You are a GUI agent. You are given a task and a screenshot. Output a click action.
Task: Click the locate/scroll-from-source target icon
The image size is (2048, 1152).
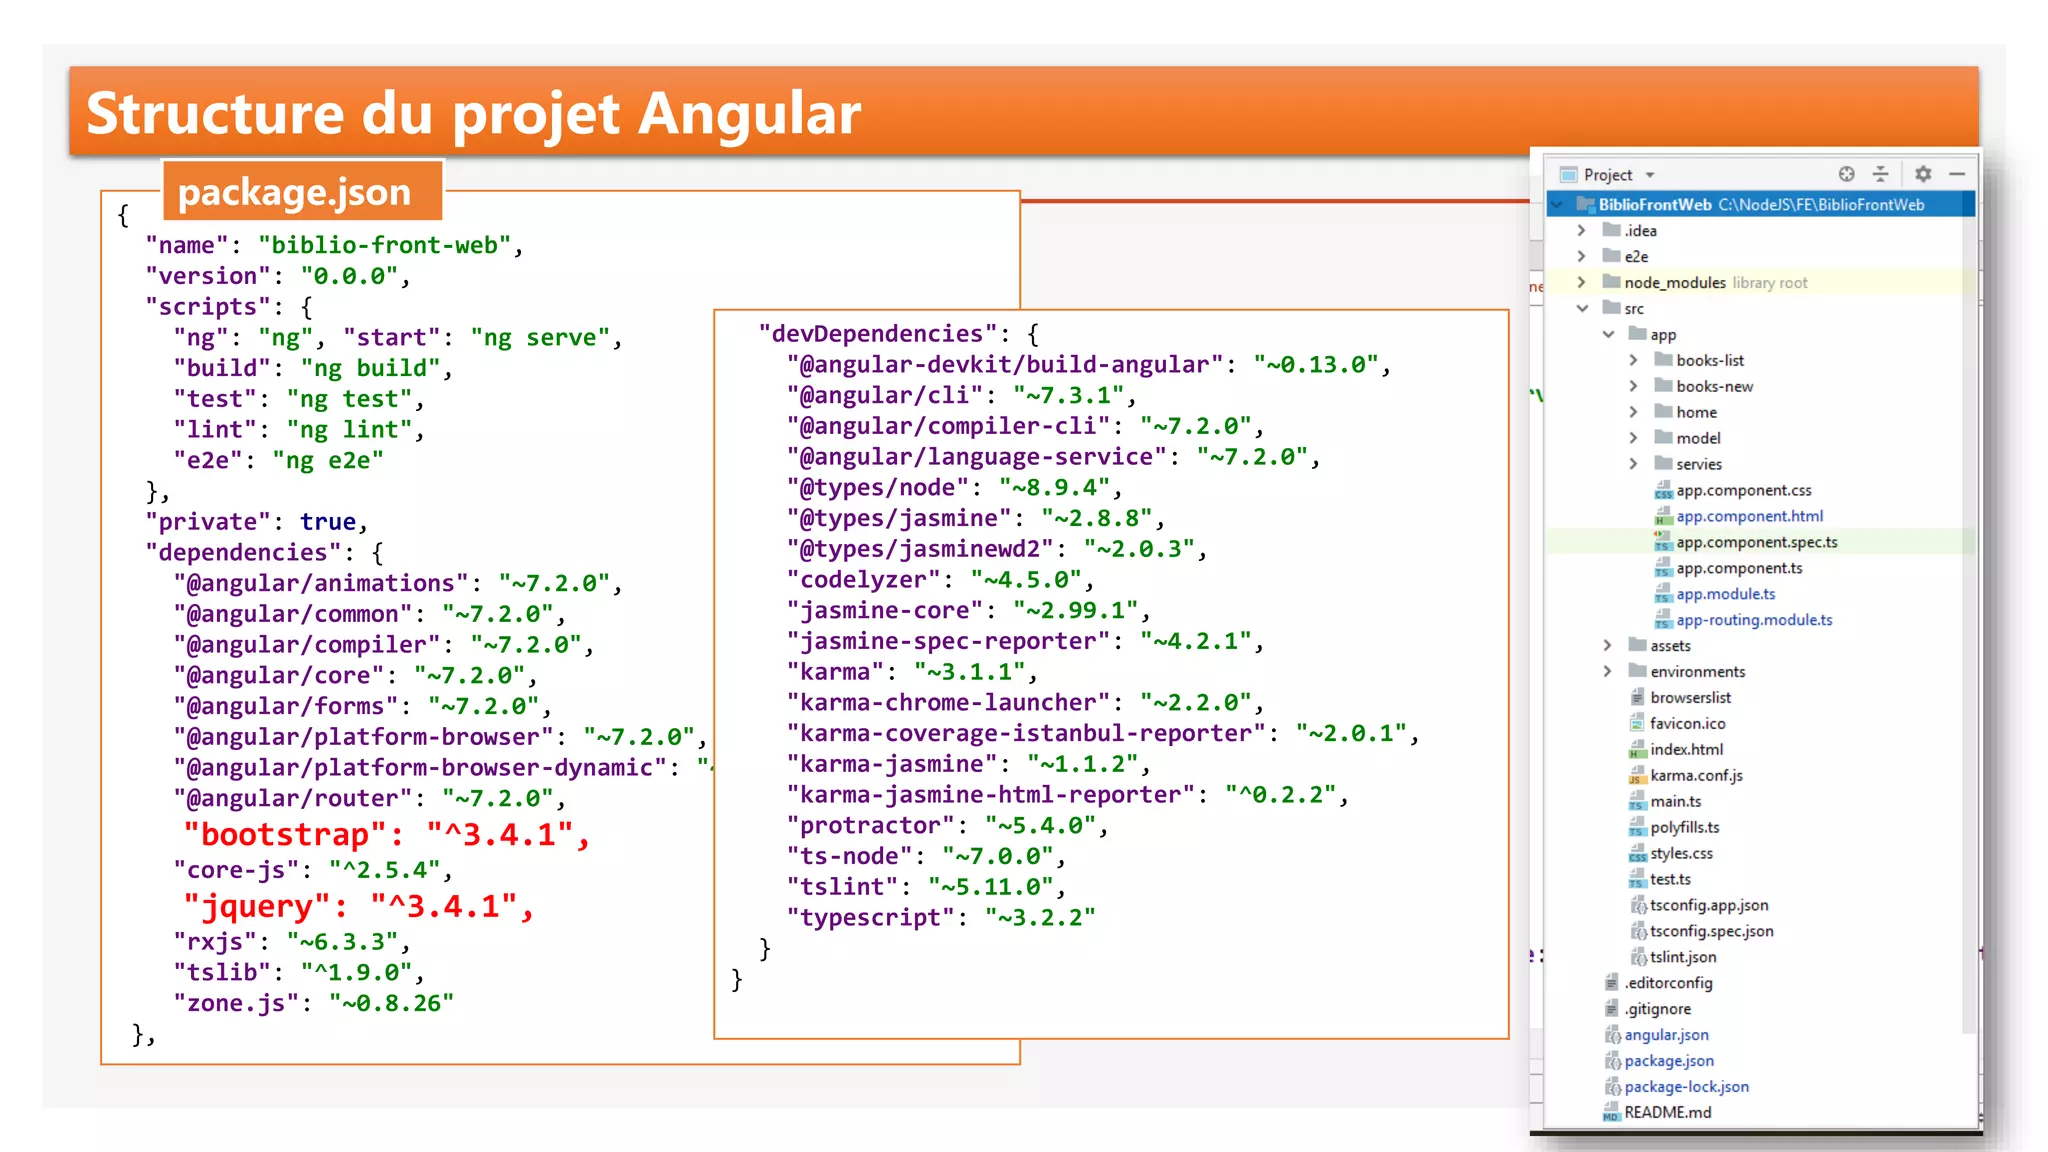pyautogui.click(x=1846, y=174)
